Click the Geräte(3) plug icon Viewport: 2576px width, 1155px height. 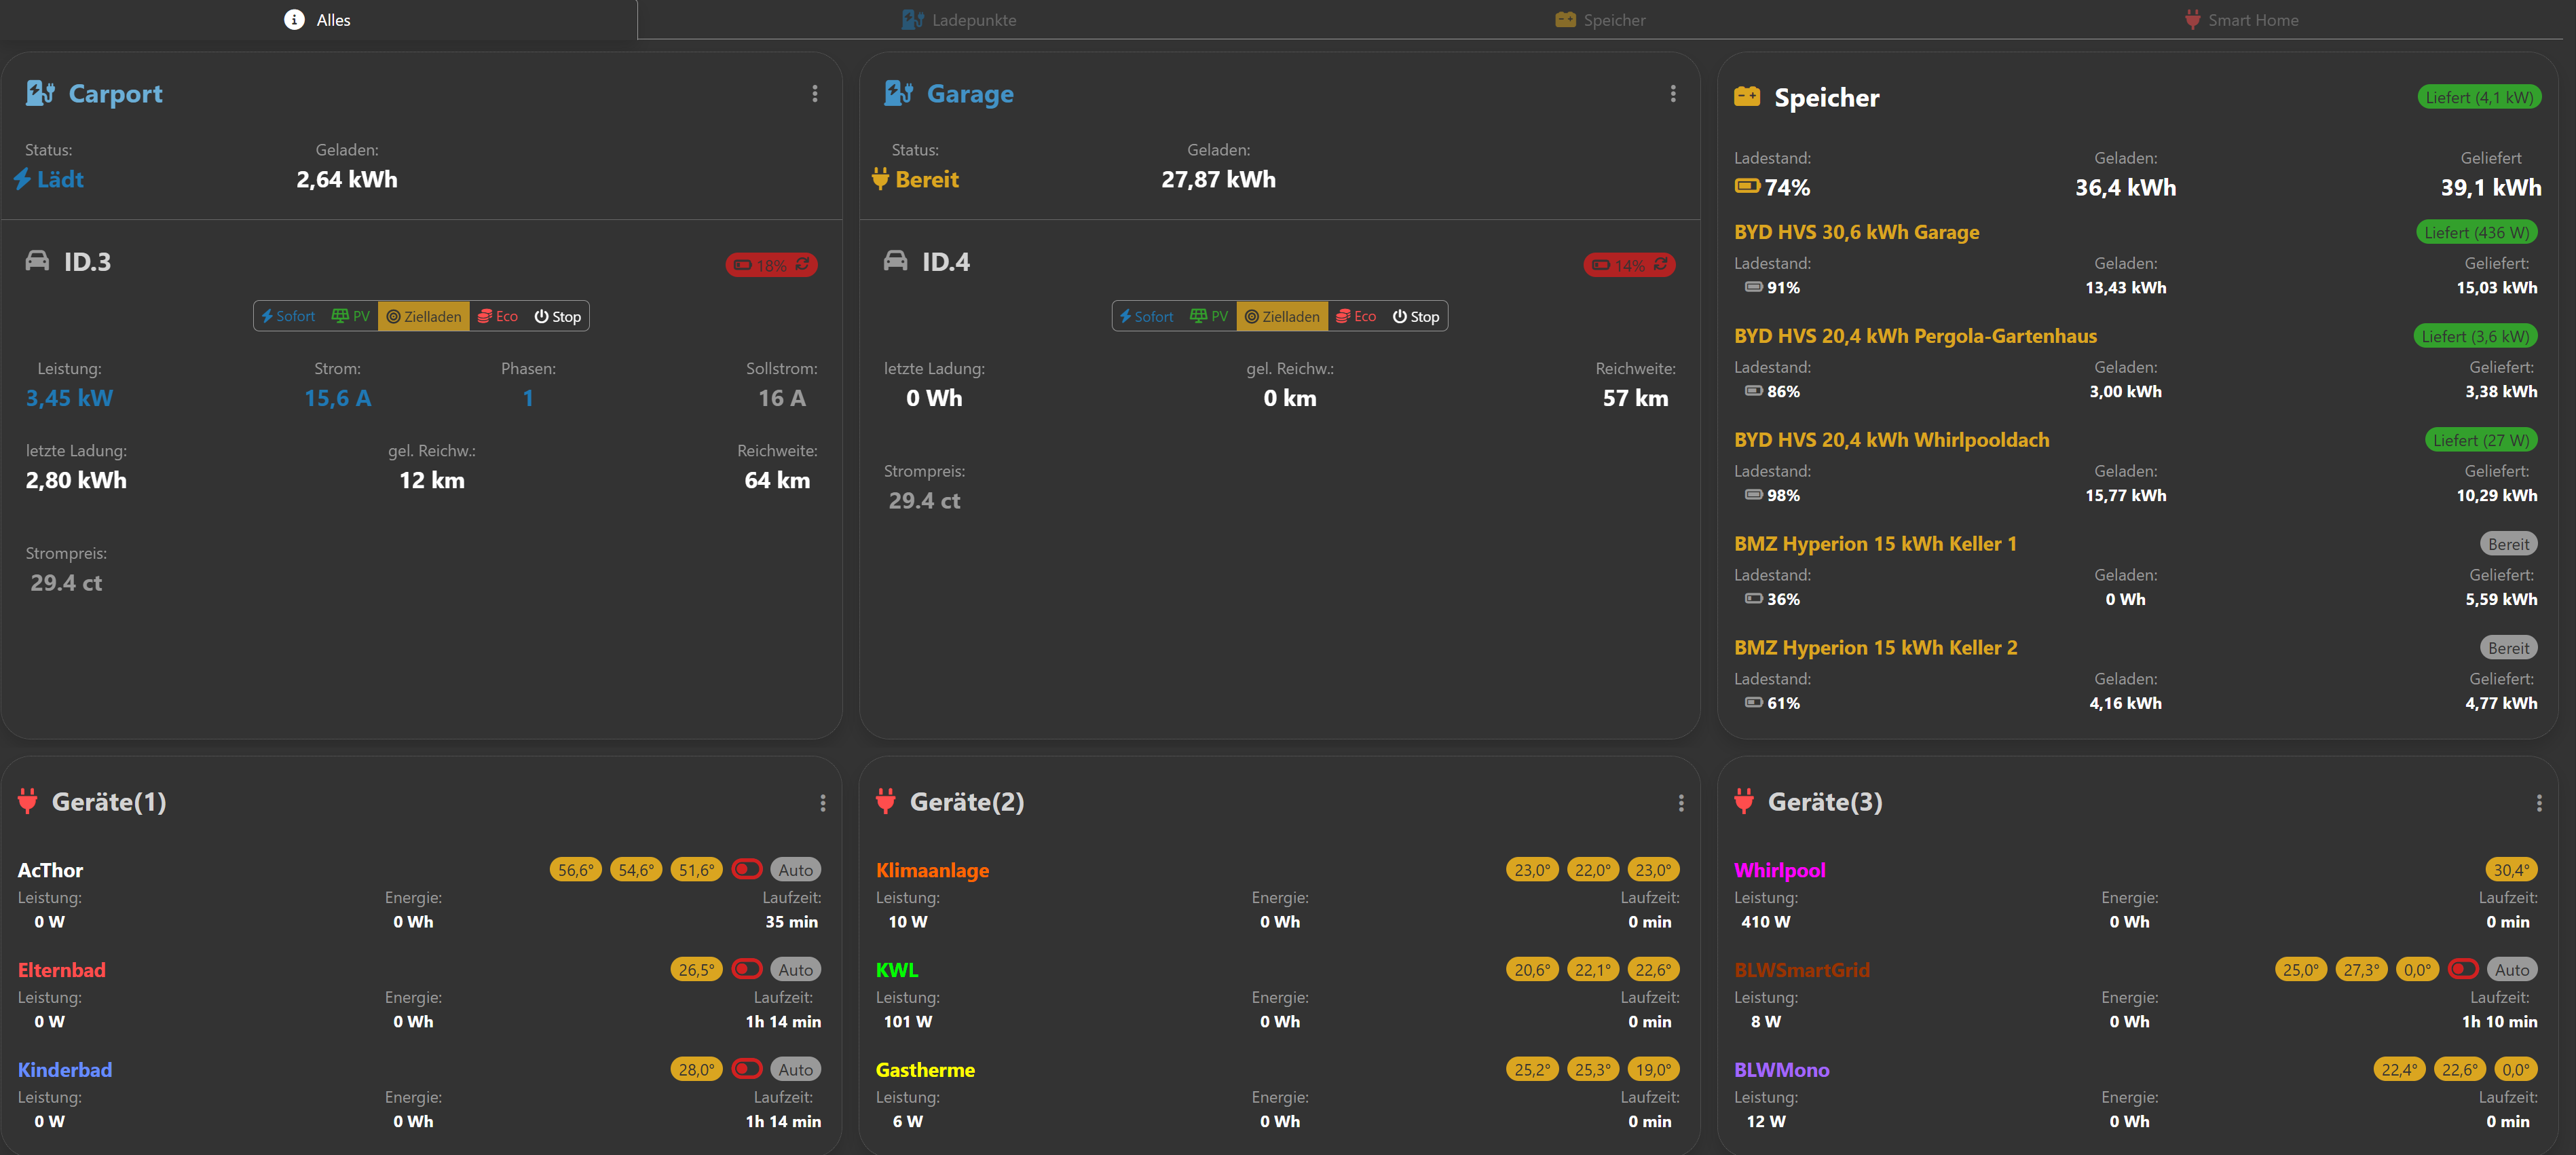click(x=1744, y=801)
